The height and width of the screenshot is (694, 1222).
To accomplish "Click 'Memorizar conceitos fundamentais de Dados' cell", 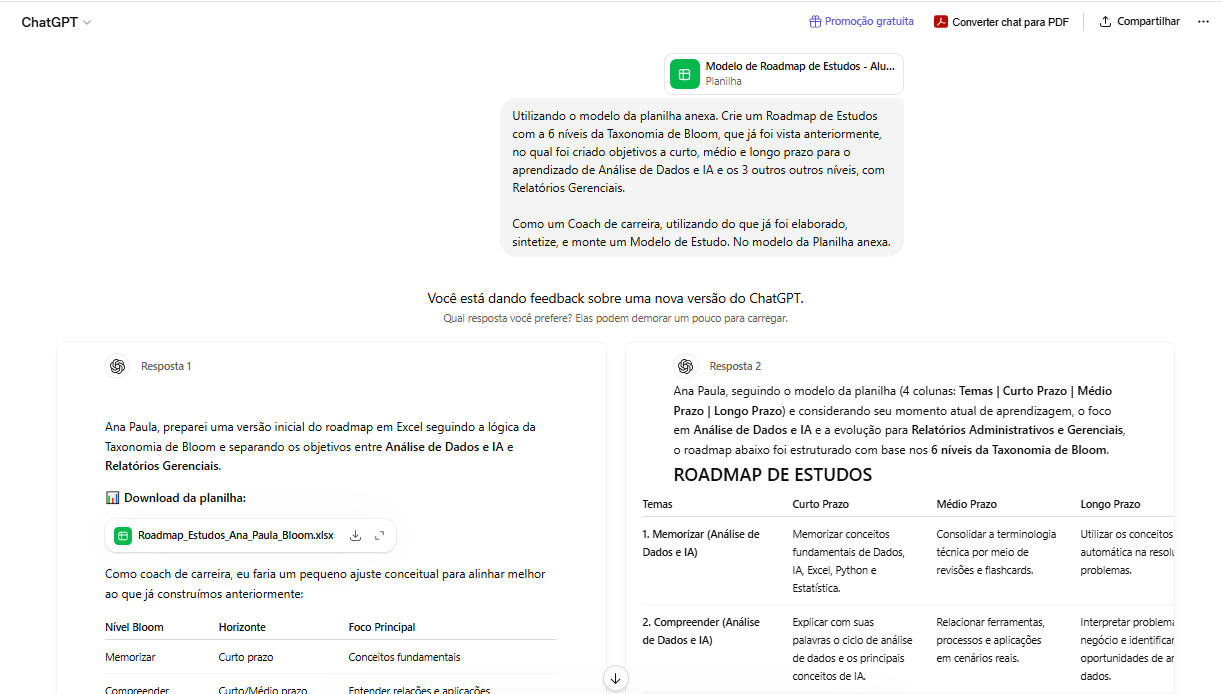I will click(x=849, y=561).
